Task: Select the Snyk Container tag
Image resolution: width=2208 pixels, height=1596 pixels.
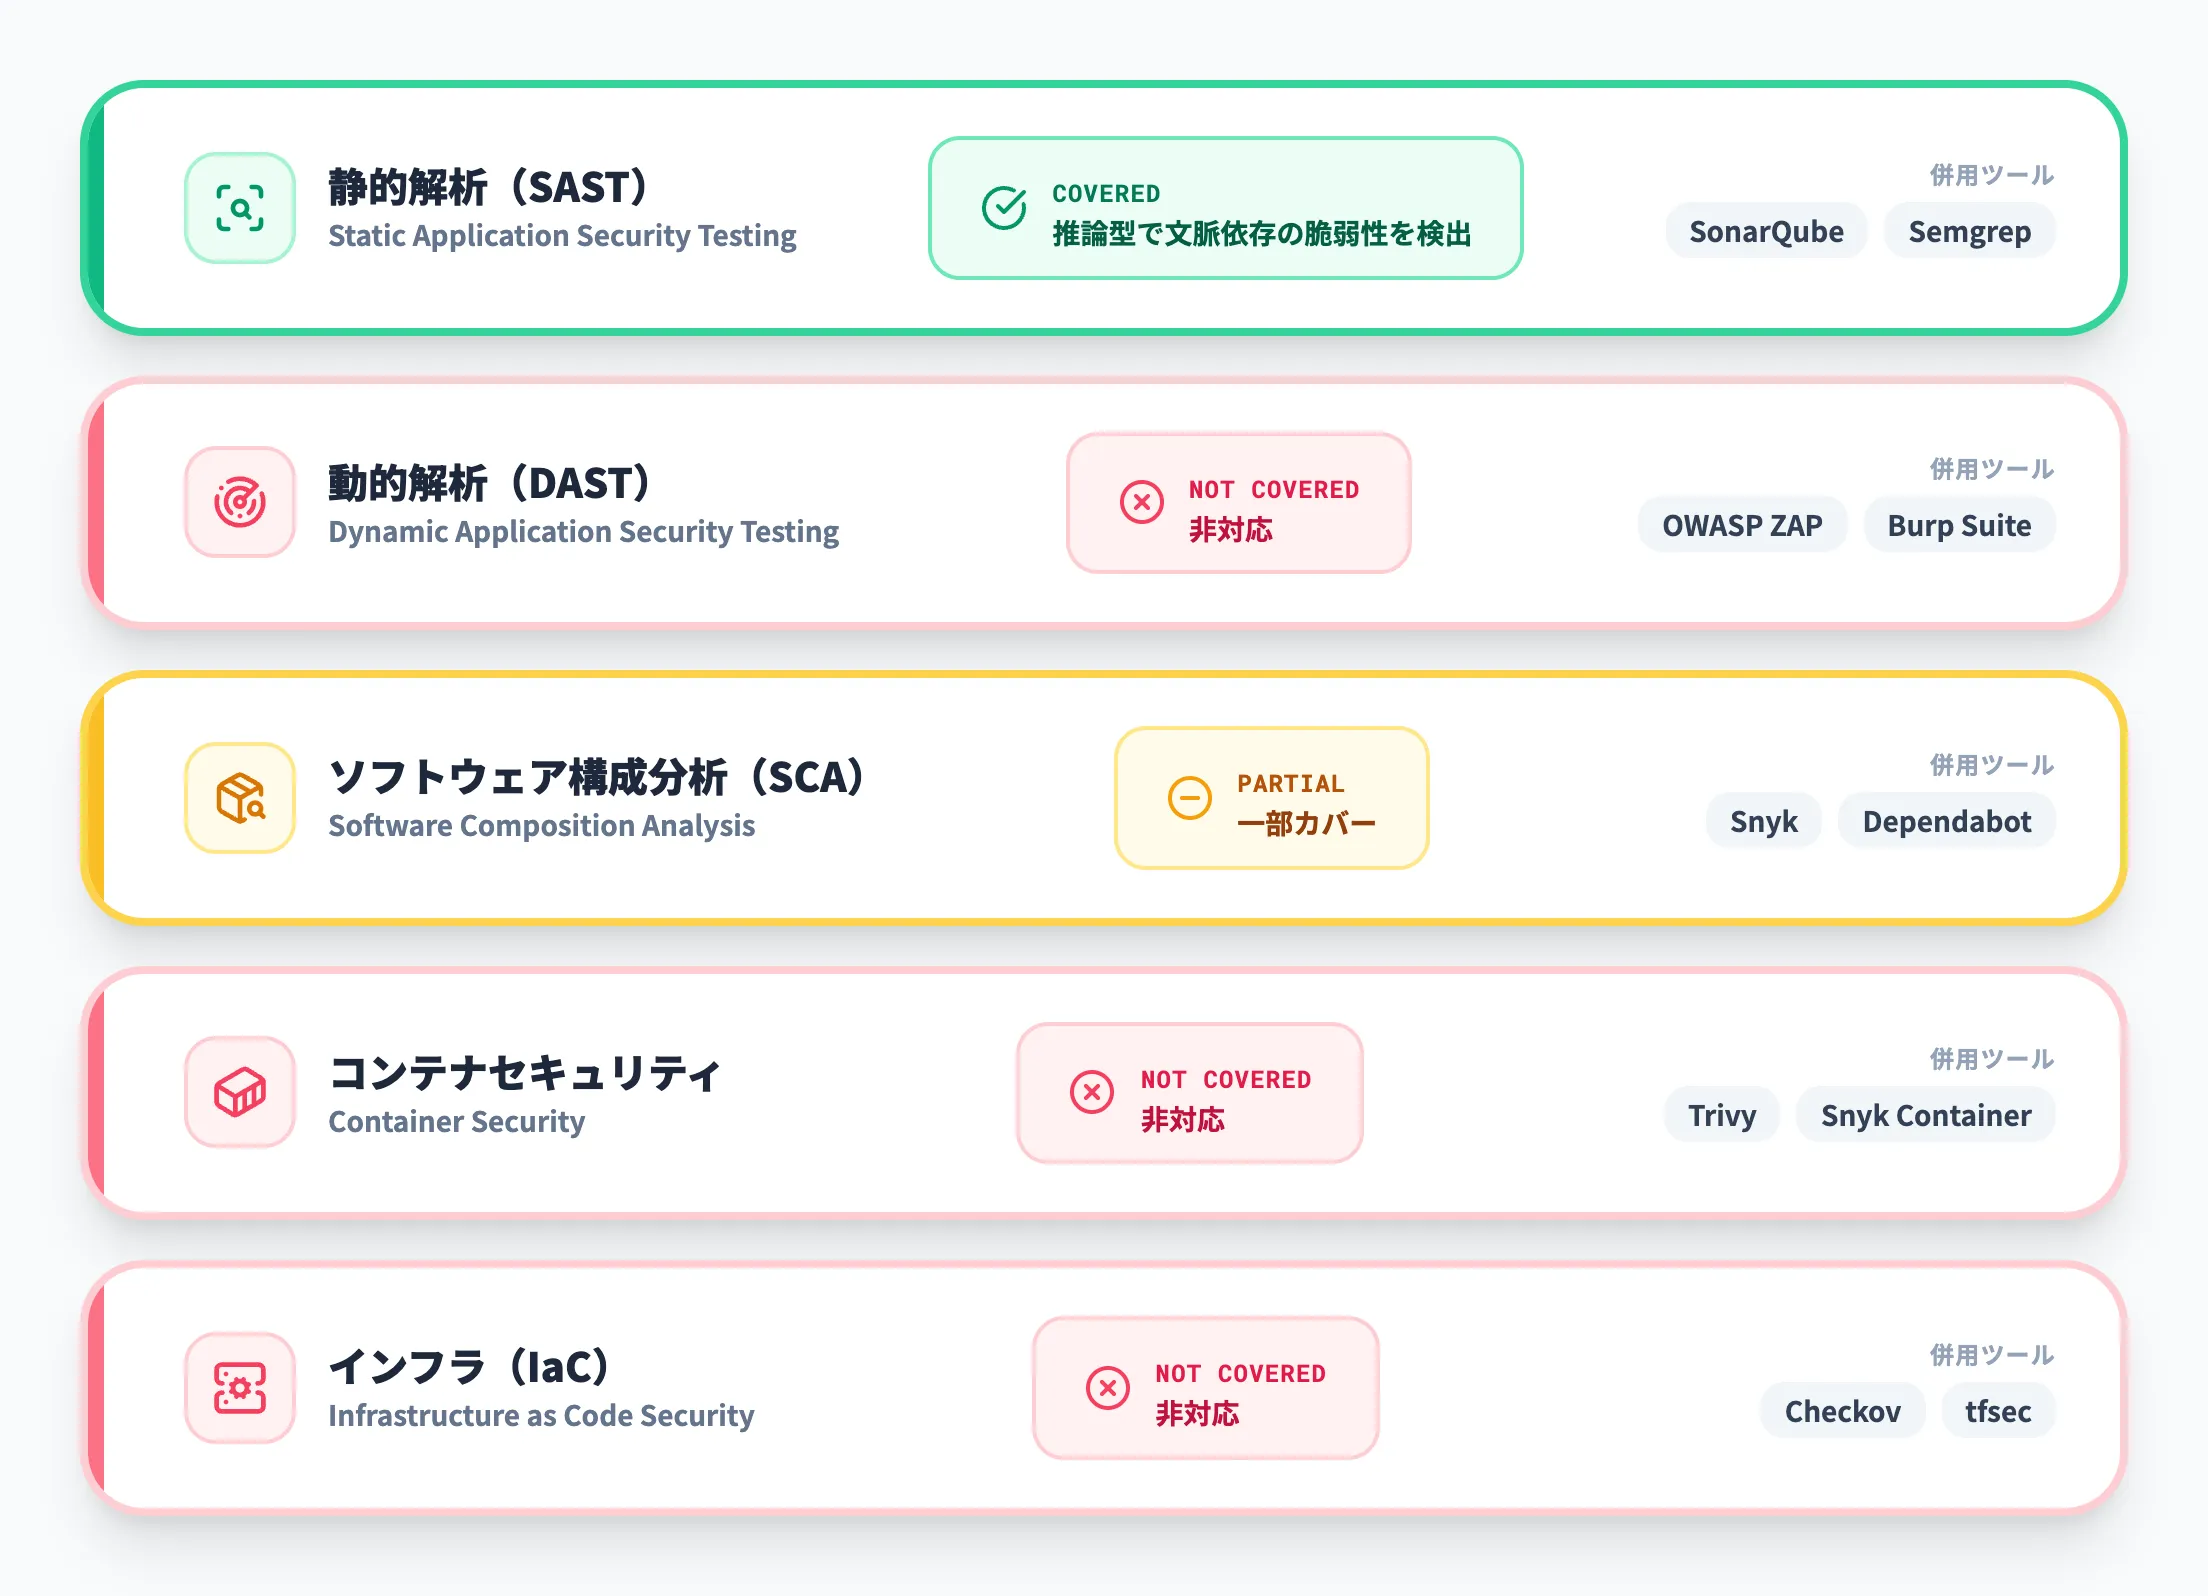Action: [1925, 1116]
